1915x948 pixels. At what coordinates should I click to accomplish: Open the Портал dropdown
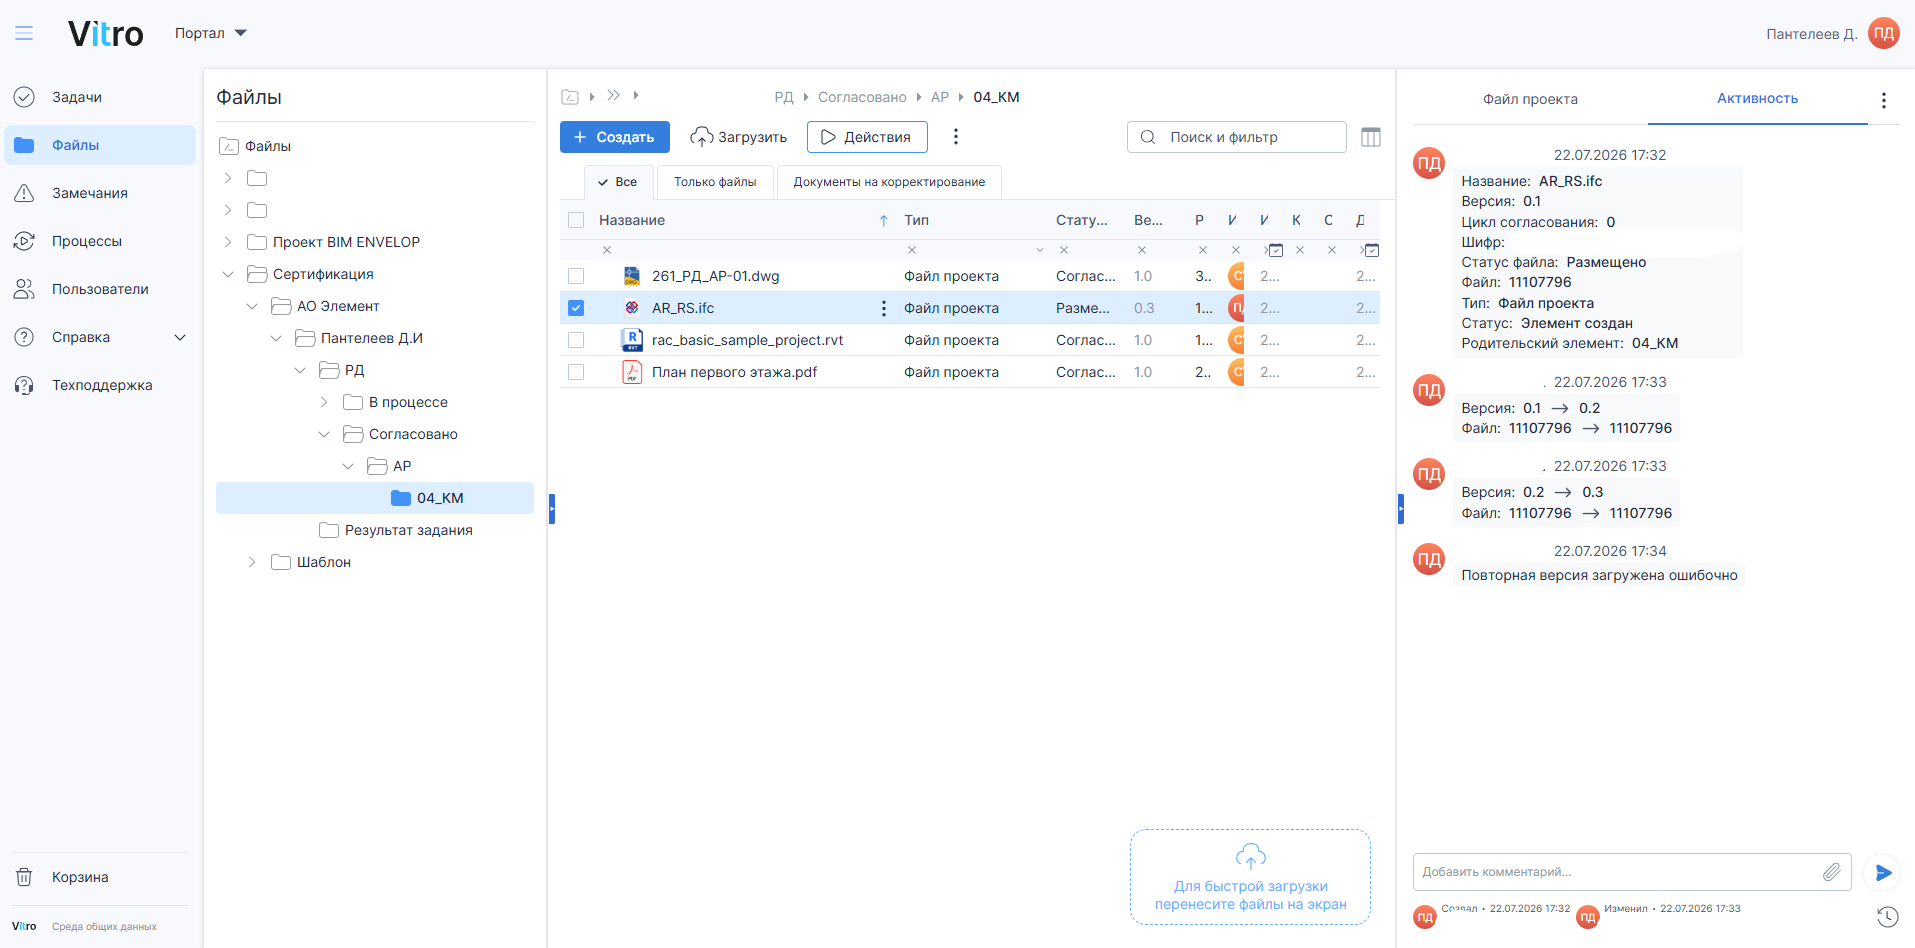tap(211, 33)
